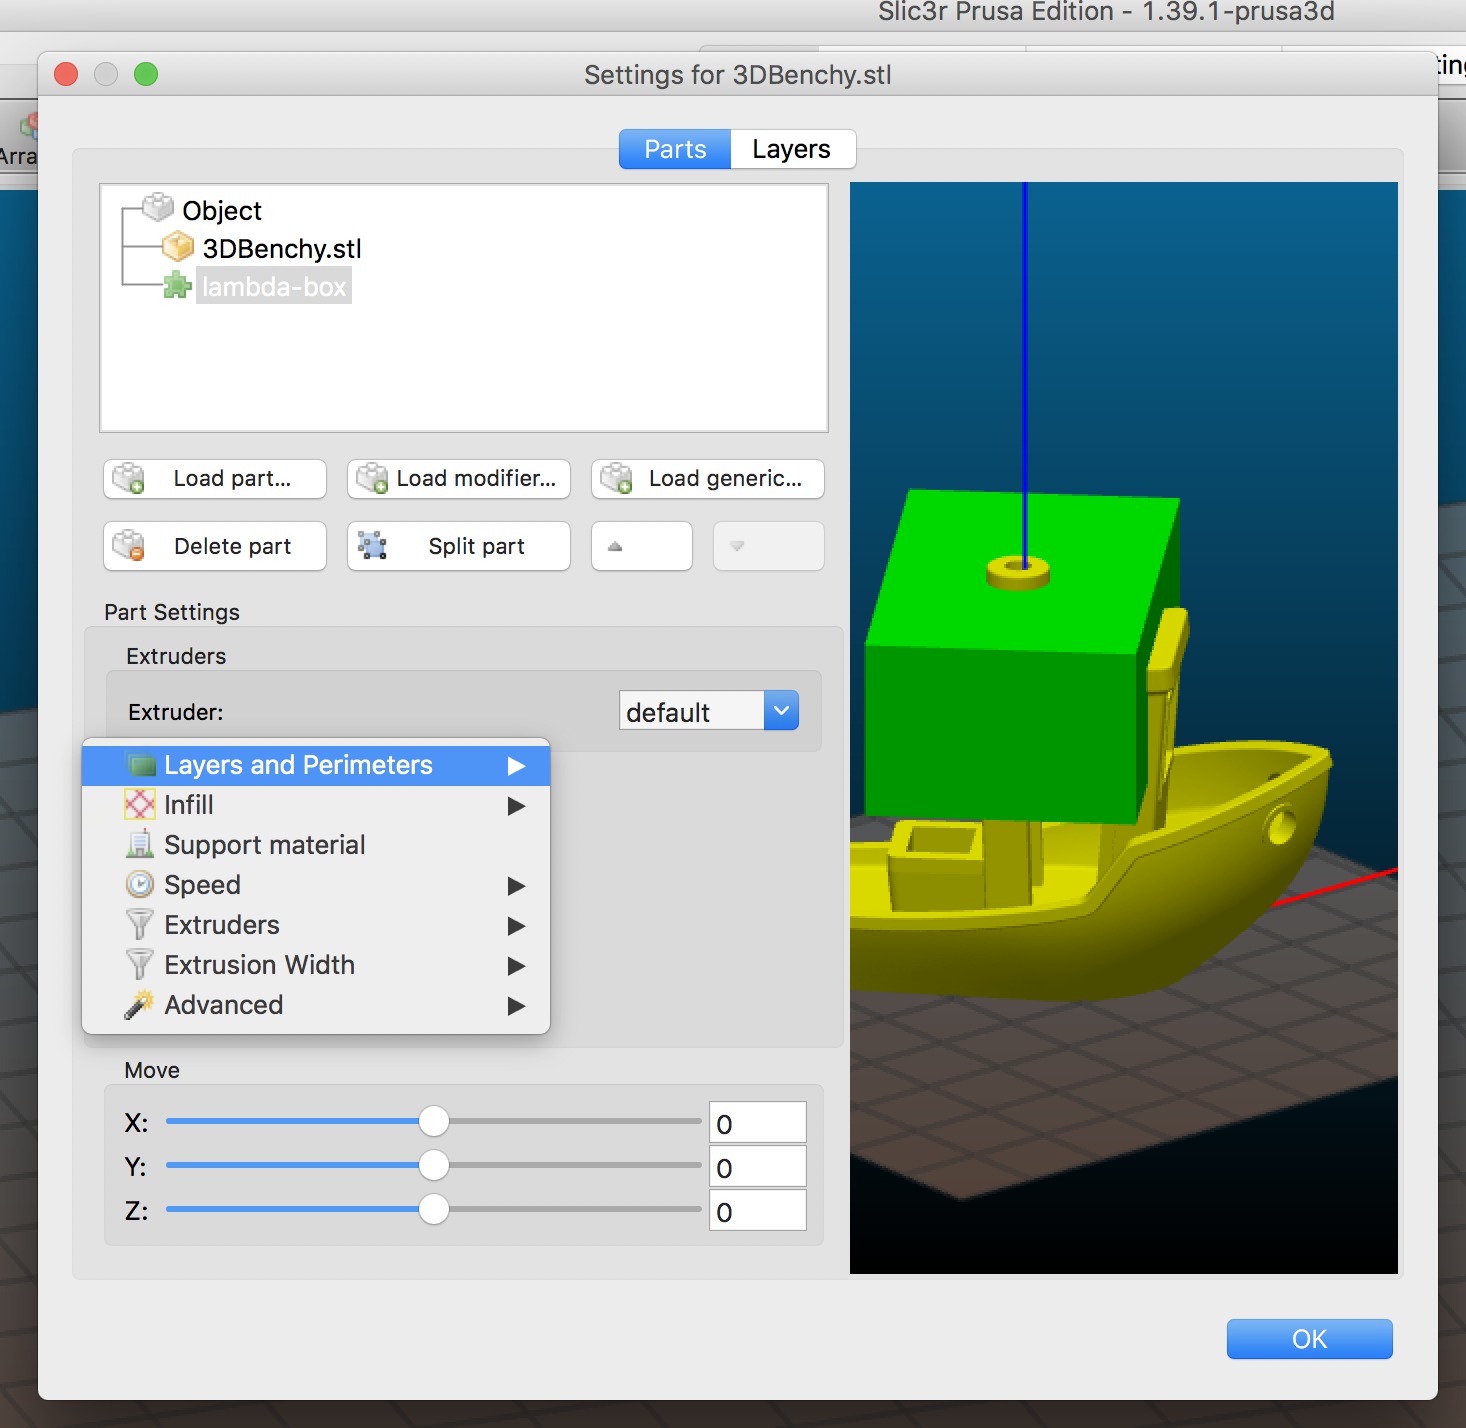Click the disabled move-down arrow button
Screen dimensions: 1466x1428
tap(768, 546)
